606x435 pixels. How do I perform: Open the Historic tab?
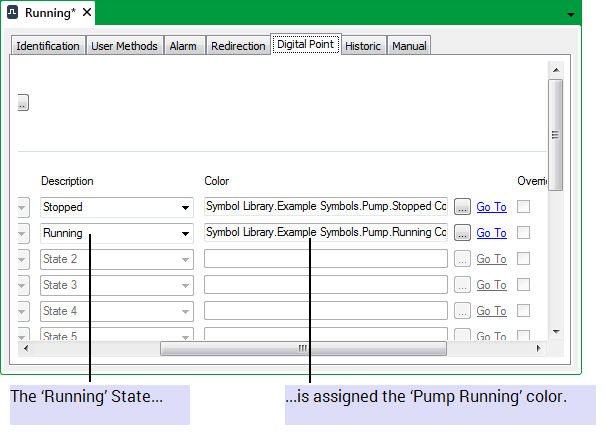pos(363,46)
